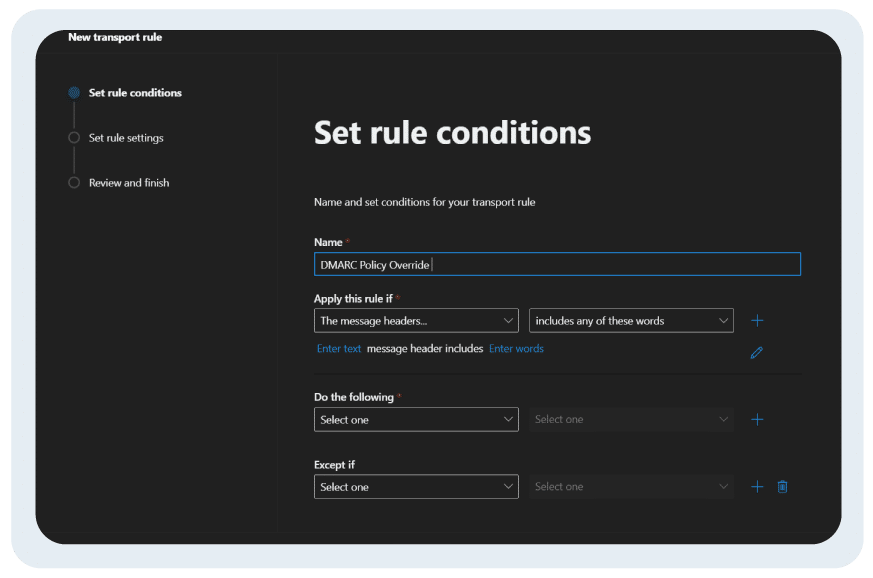This screenshot has height=578, width=873.
Task: Open the Set rule conditions step label
Action: point(135,92)
